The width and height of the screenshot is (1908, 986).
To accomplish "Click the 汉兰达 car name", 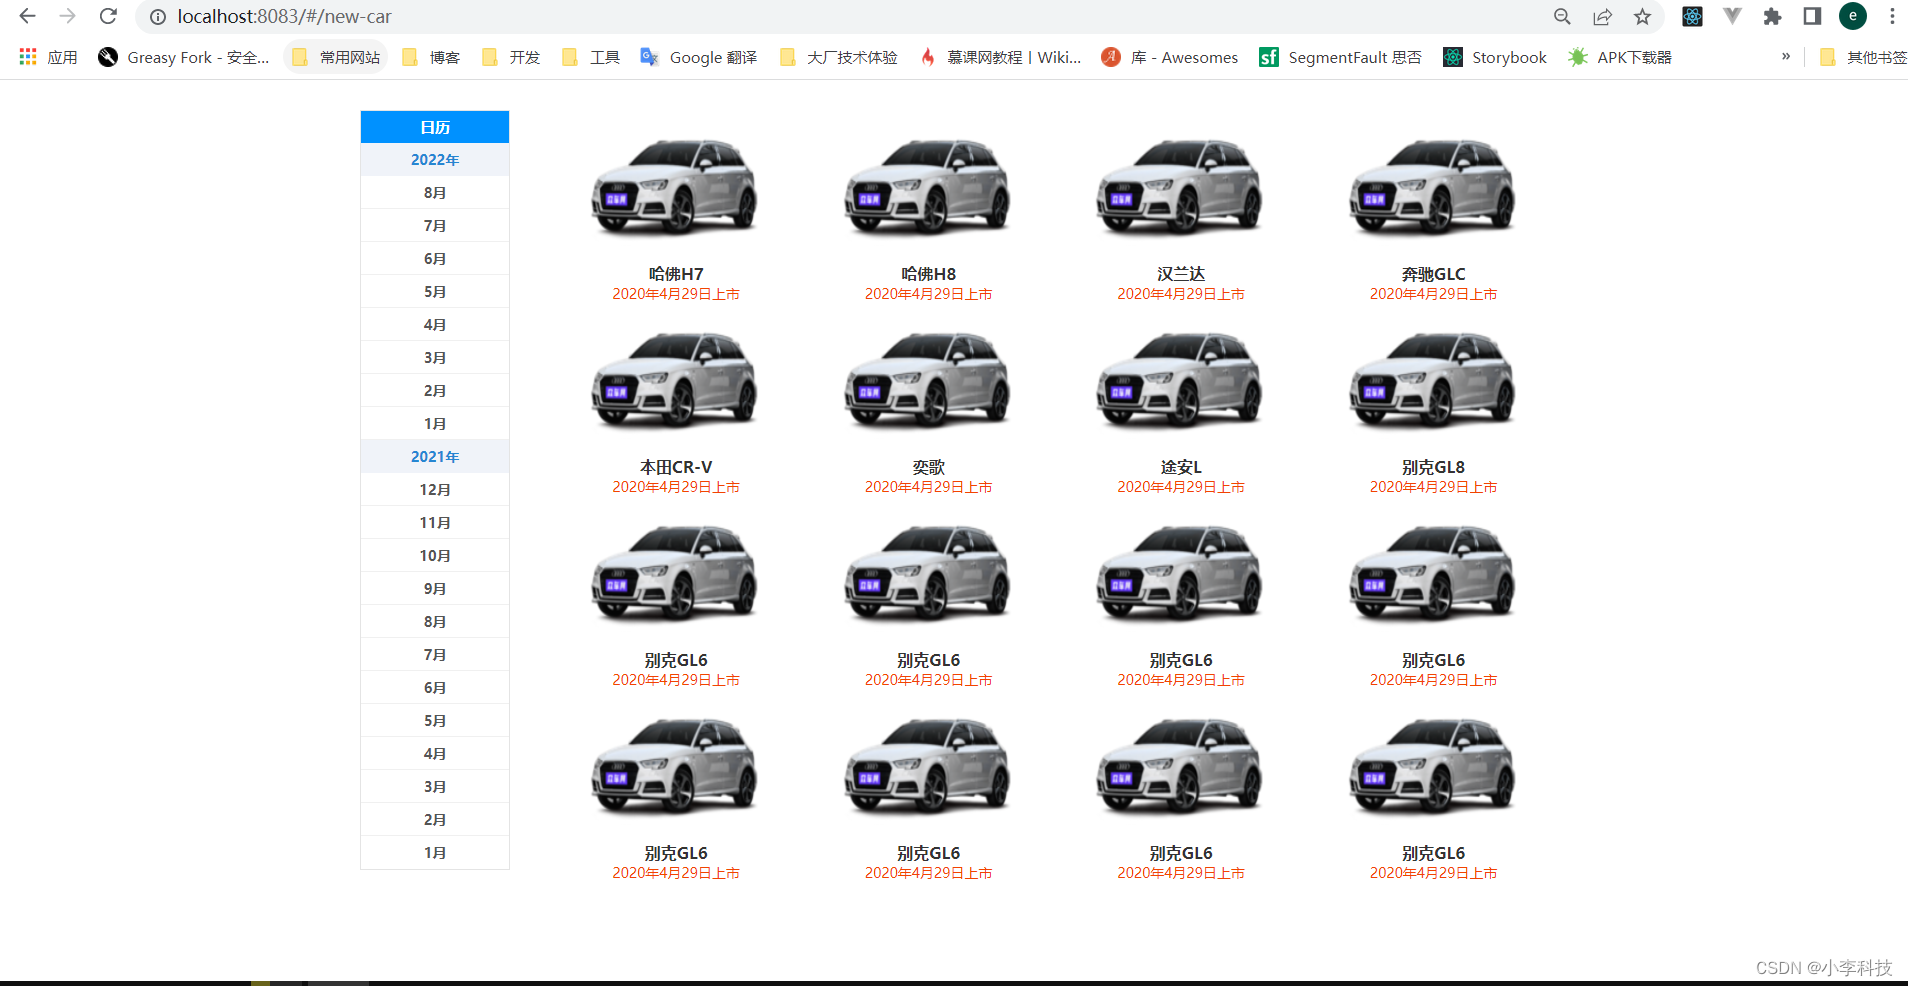I will [x=1181, y=274].
